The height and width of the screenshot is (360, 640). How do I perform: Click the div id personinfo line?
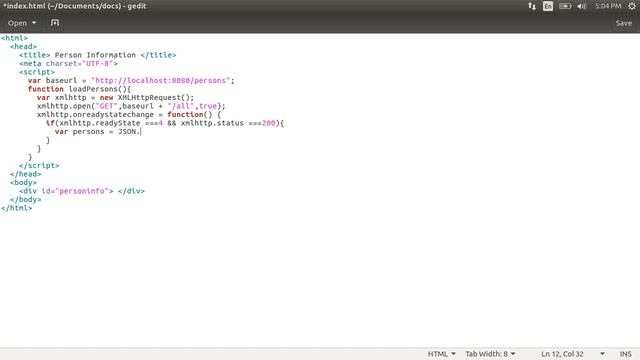point(82,191)
